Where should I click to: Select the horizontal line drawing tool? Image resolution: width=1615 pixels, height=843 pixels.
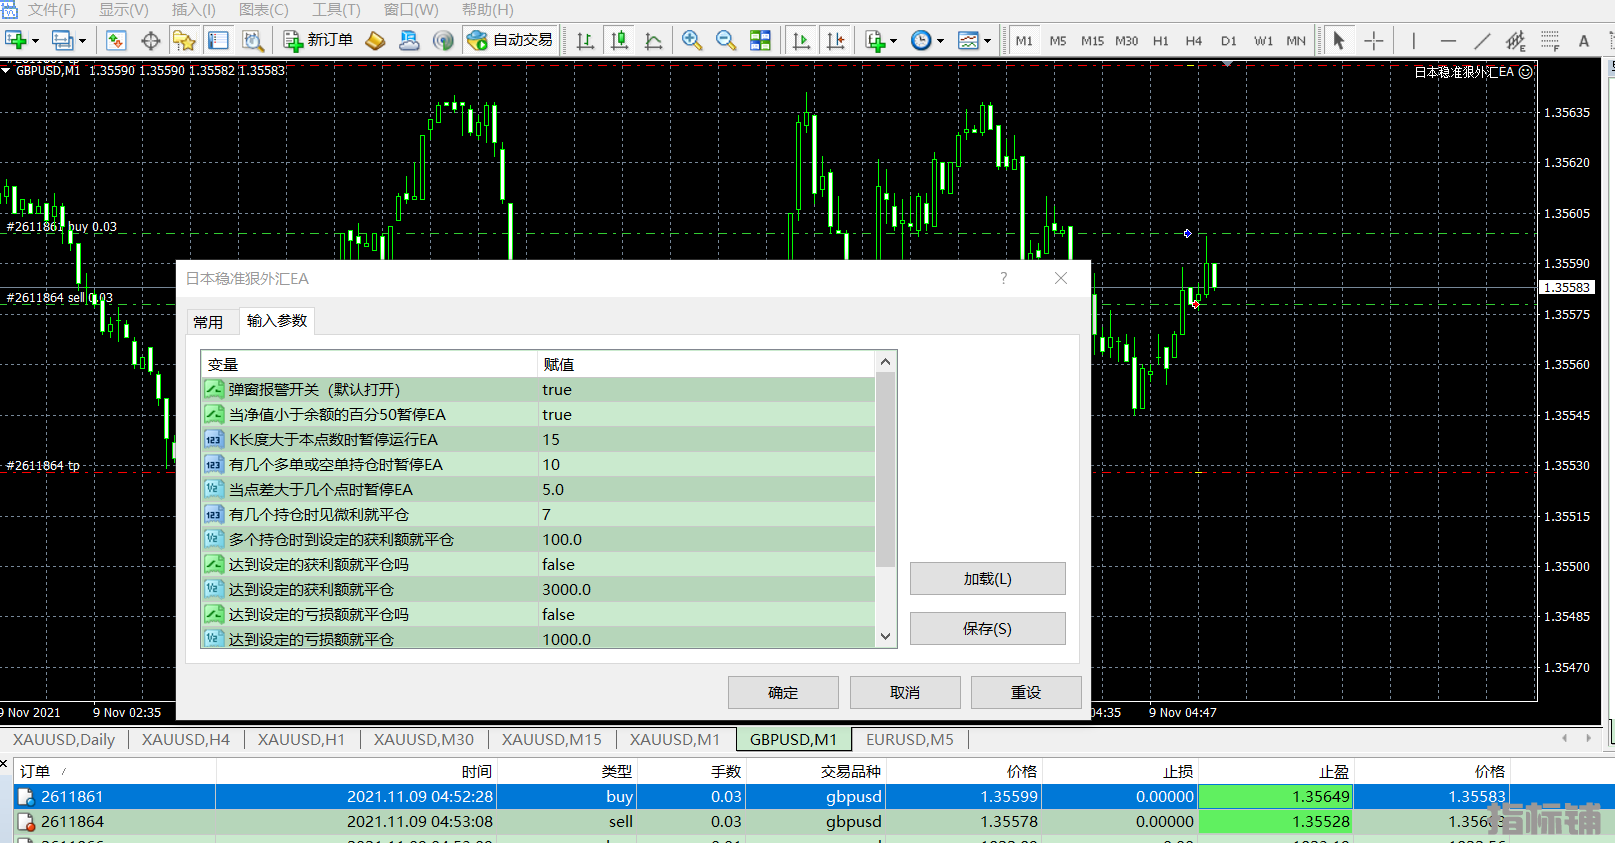(x=1448, y=40)
